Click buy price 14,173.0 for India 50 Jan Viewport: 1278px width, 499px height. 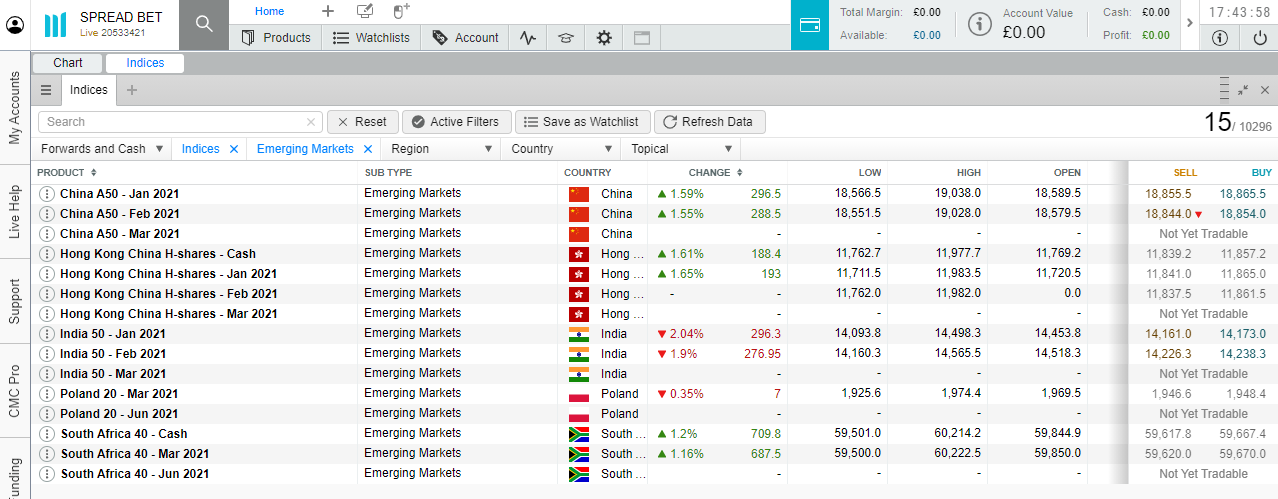(x=1242, y=334)
